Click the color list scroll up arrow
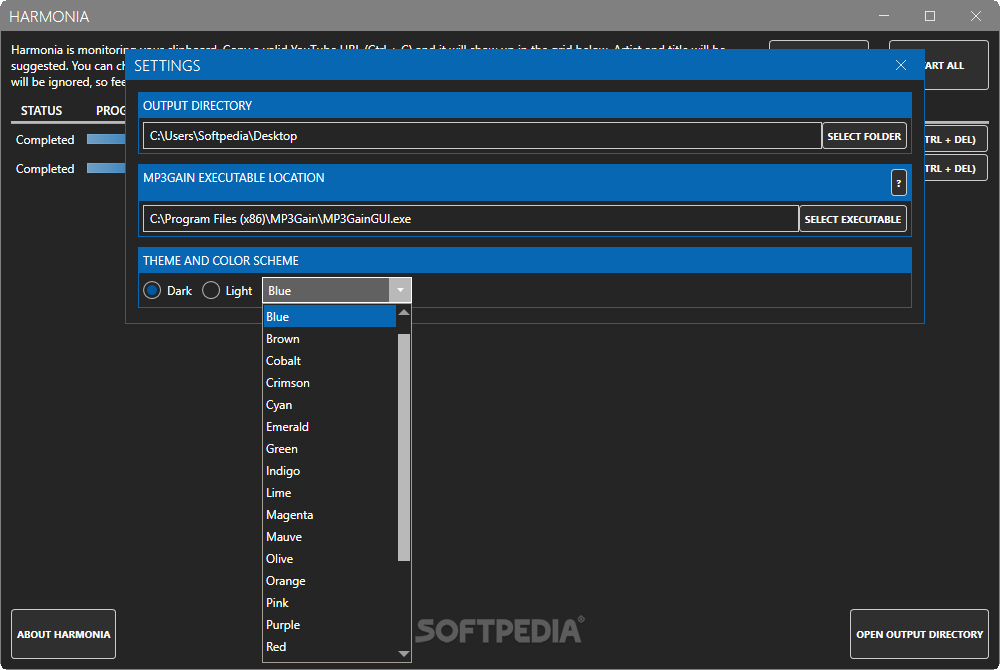This screenshot has width=1000, height=670. (x=404, y=312)
